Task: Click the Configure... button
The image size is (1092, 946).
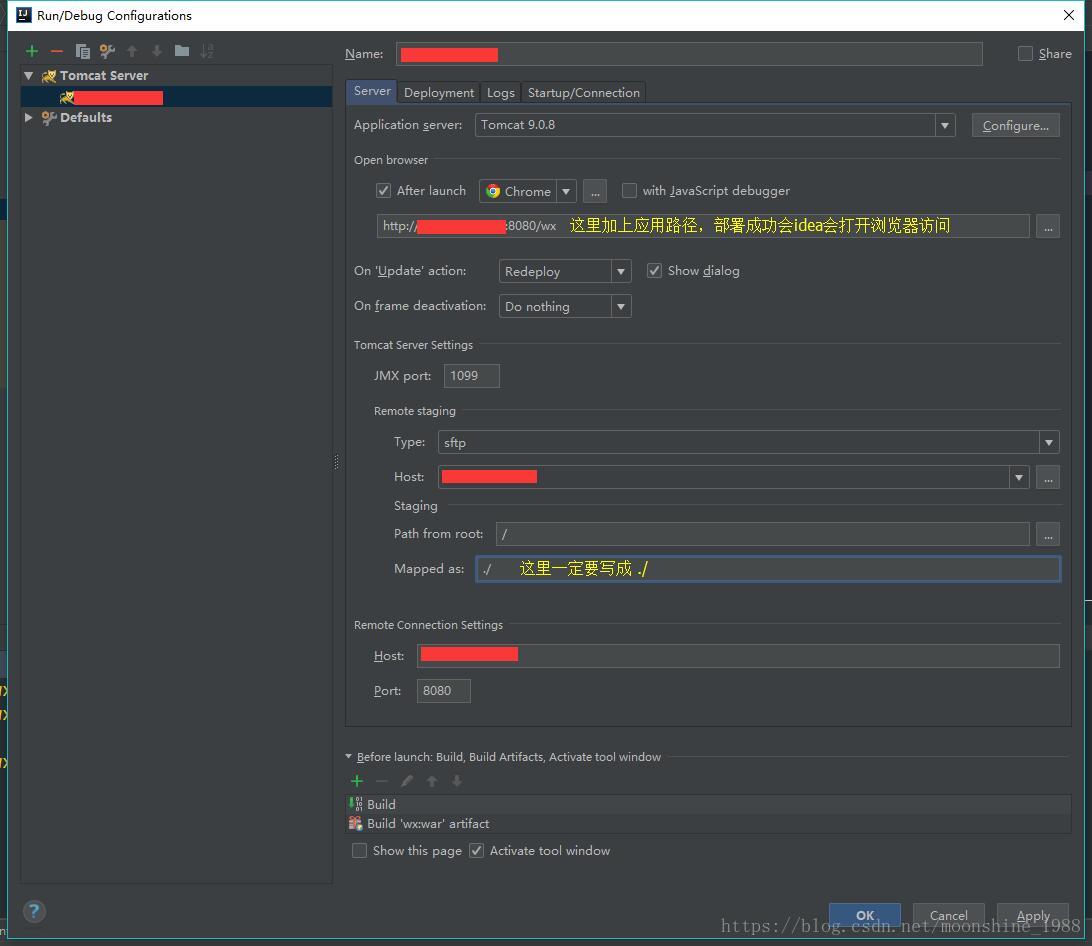Action: coord(1015,125)
